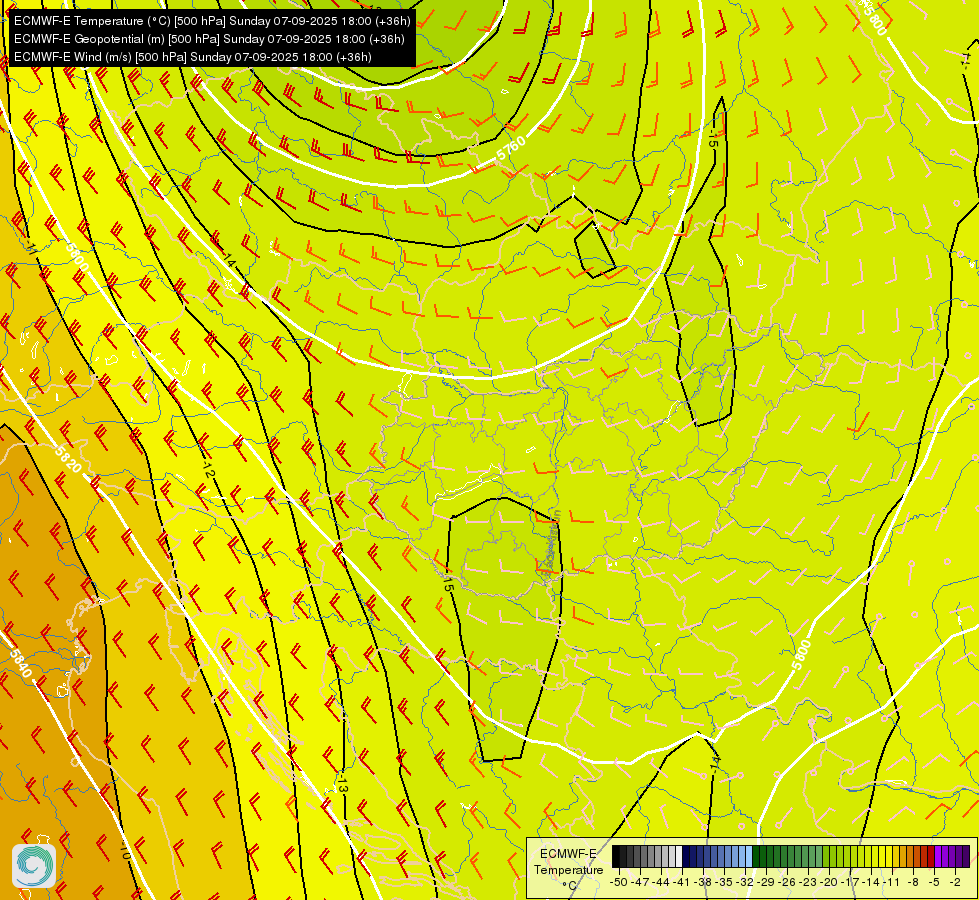Click the -38 tick label on legend
The image size is (979, 900).
(703, 883)
